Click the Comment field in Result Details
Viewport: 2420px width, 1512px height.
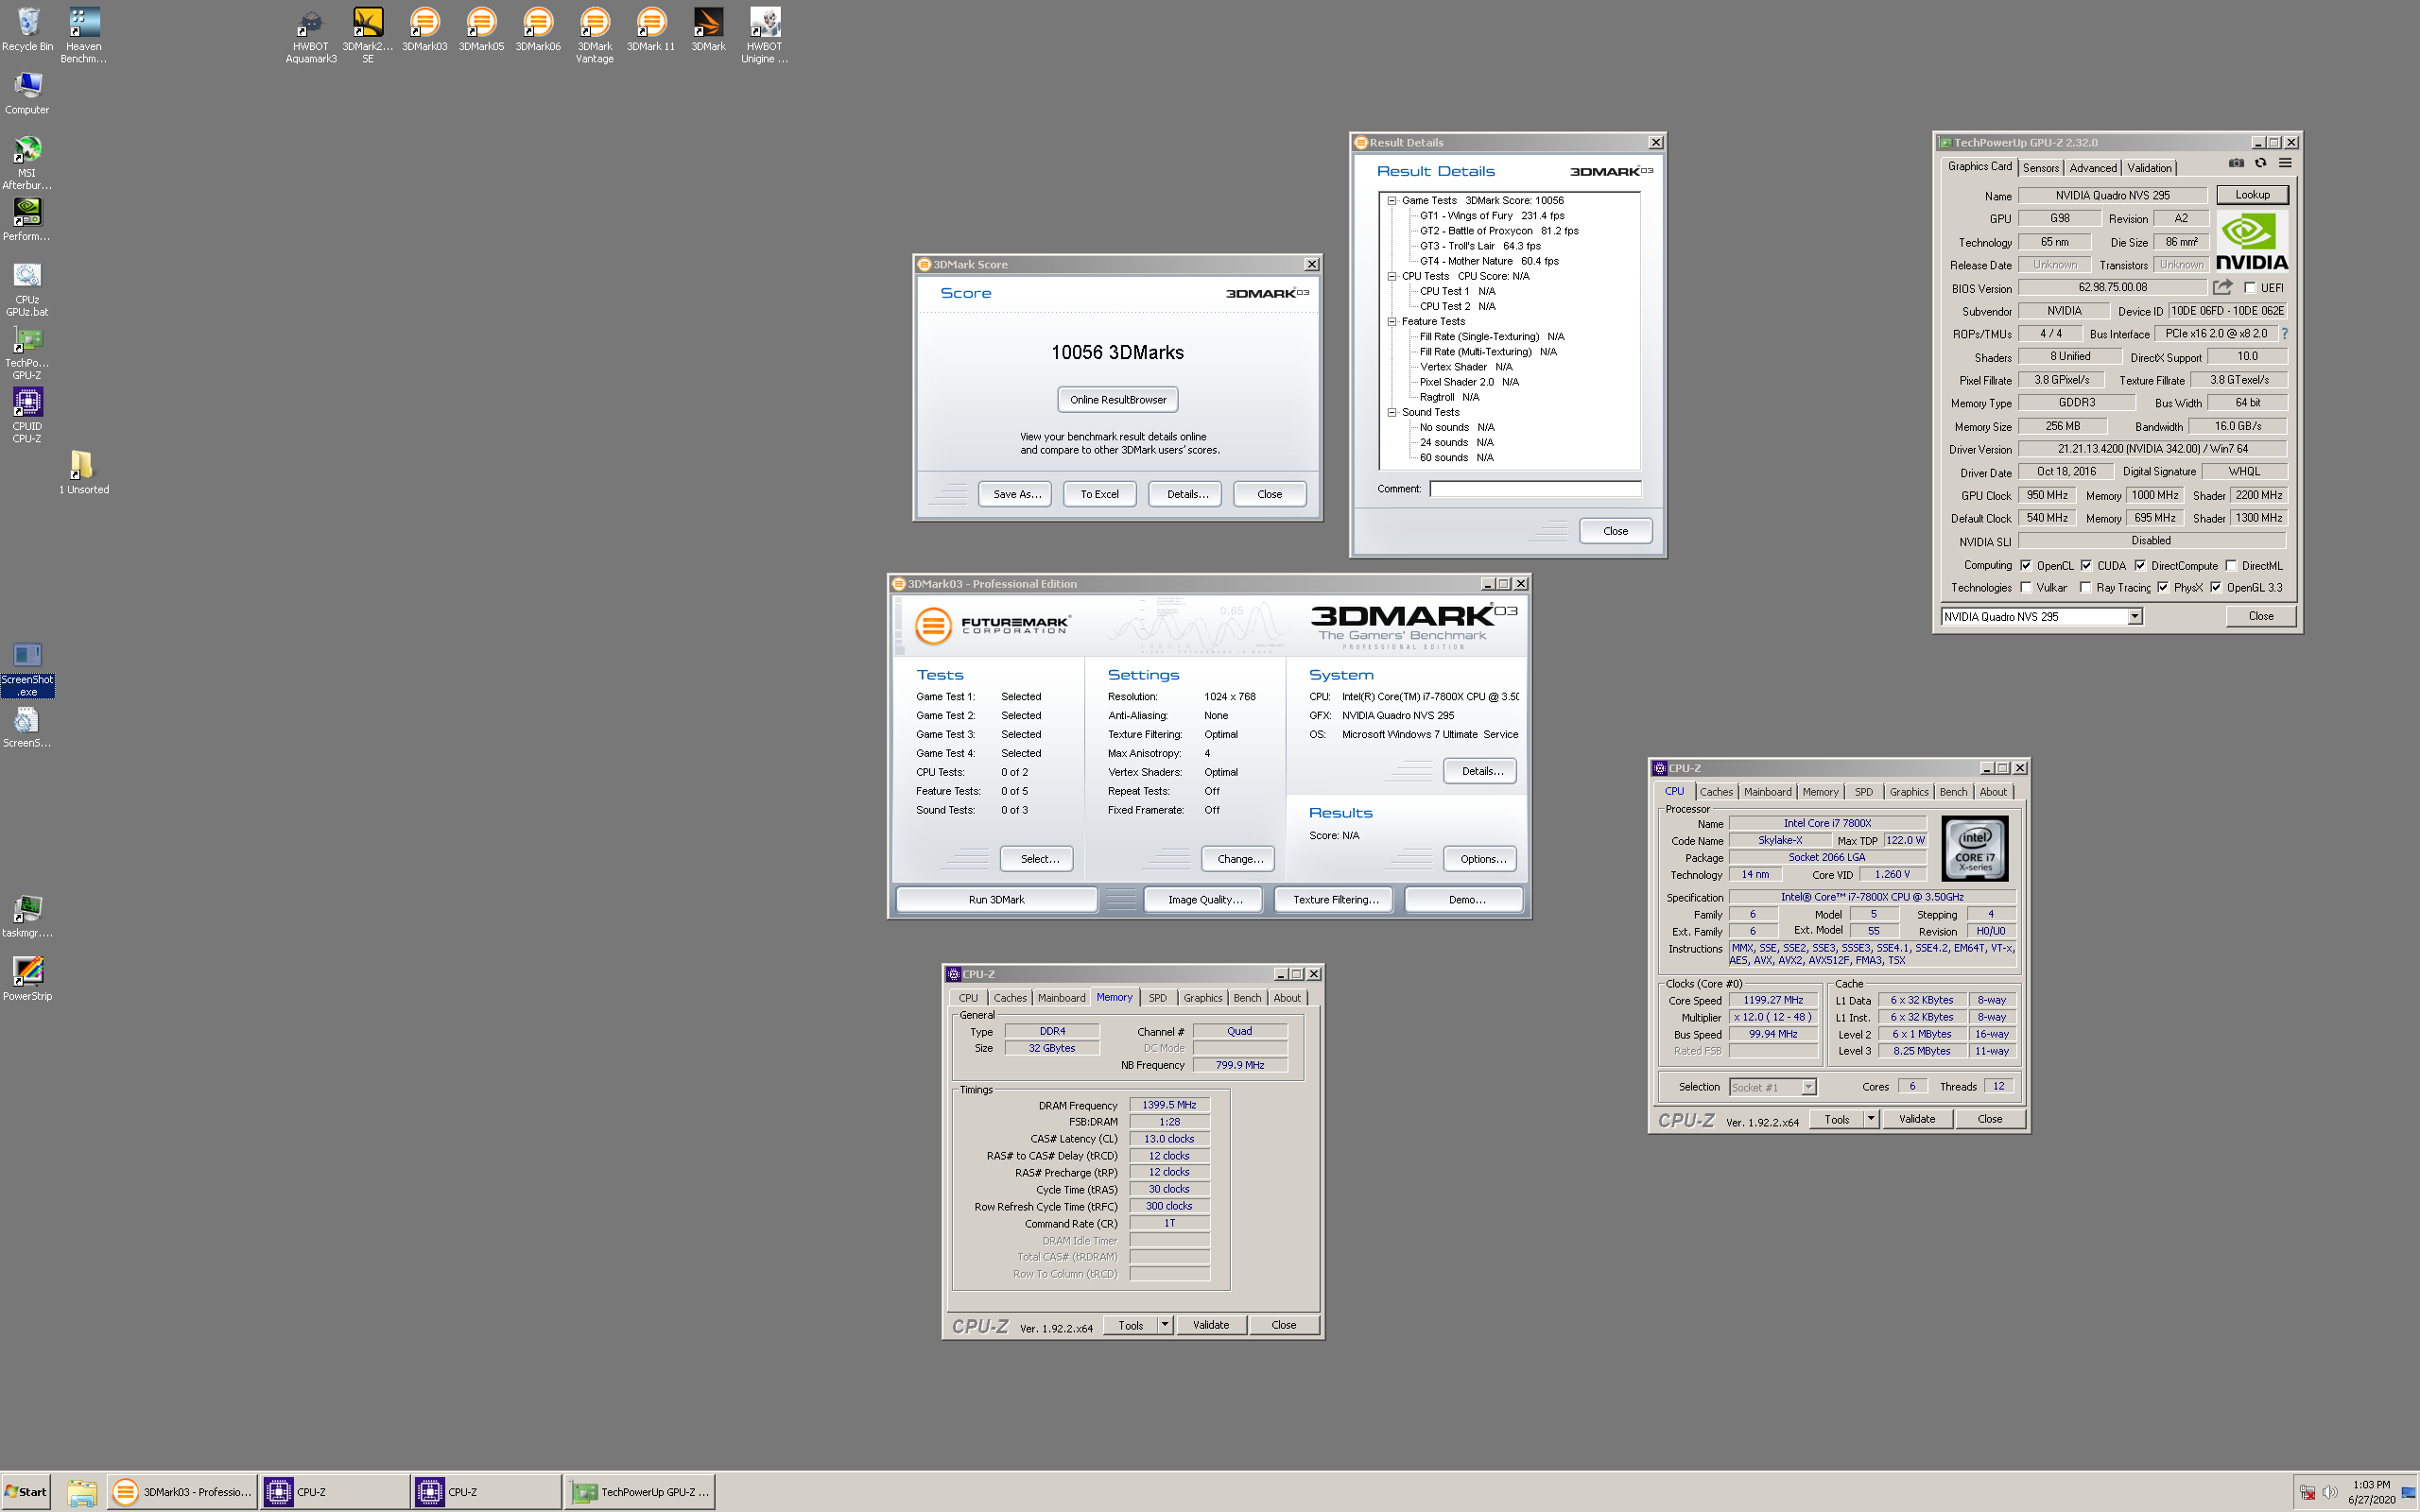pos(1535,488)
